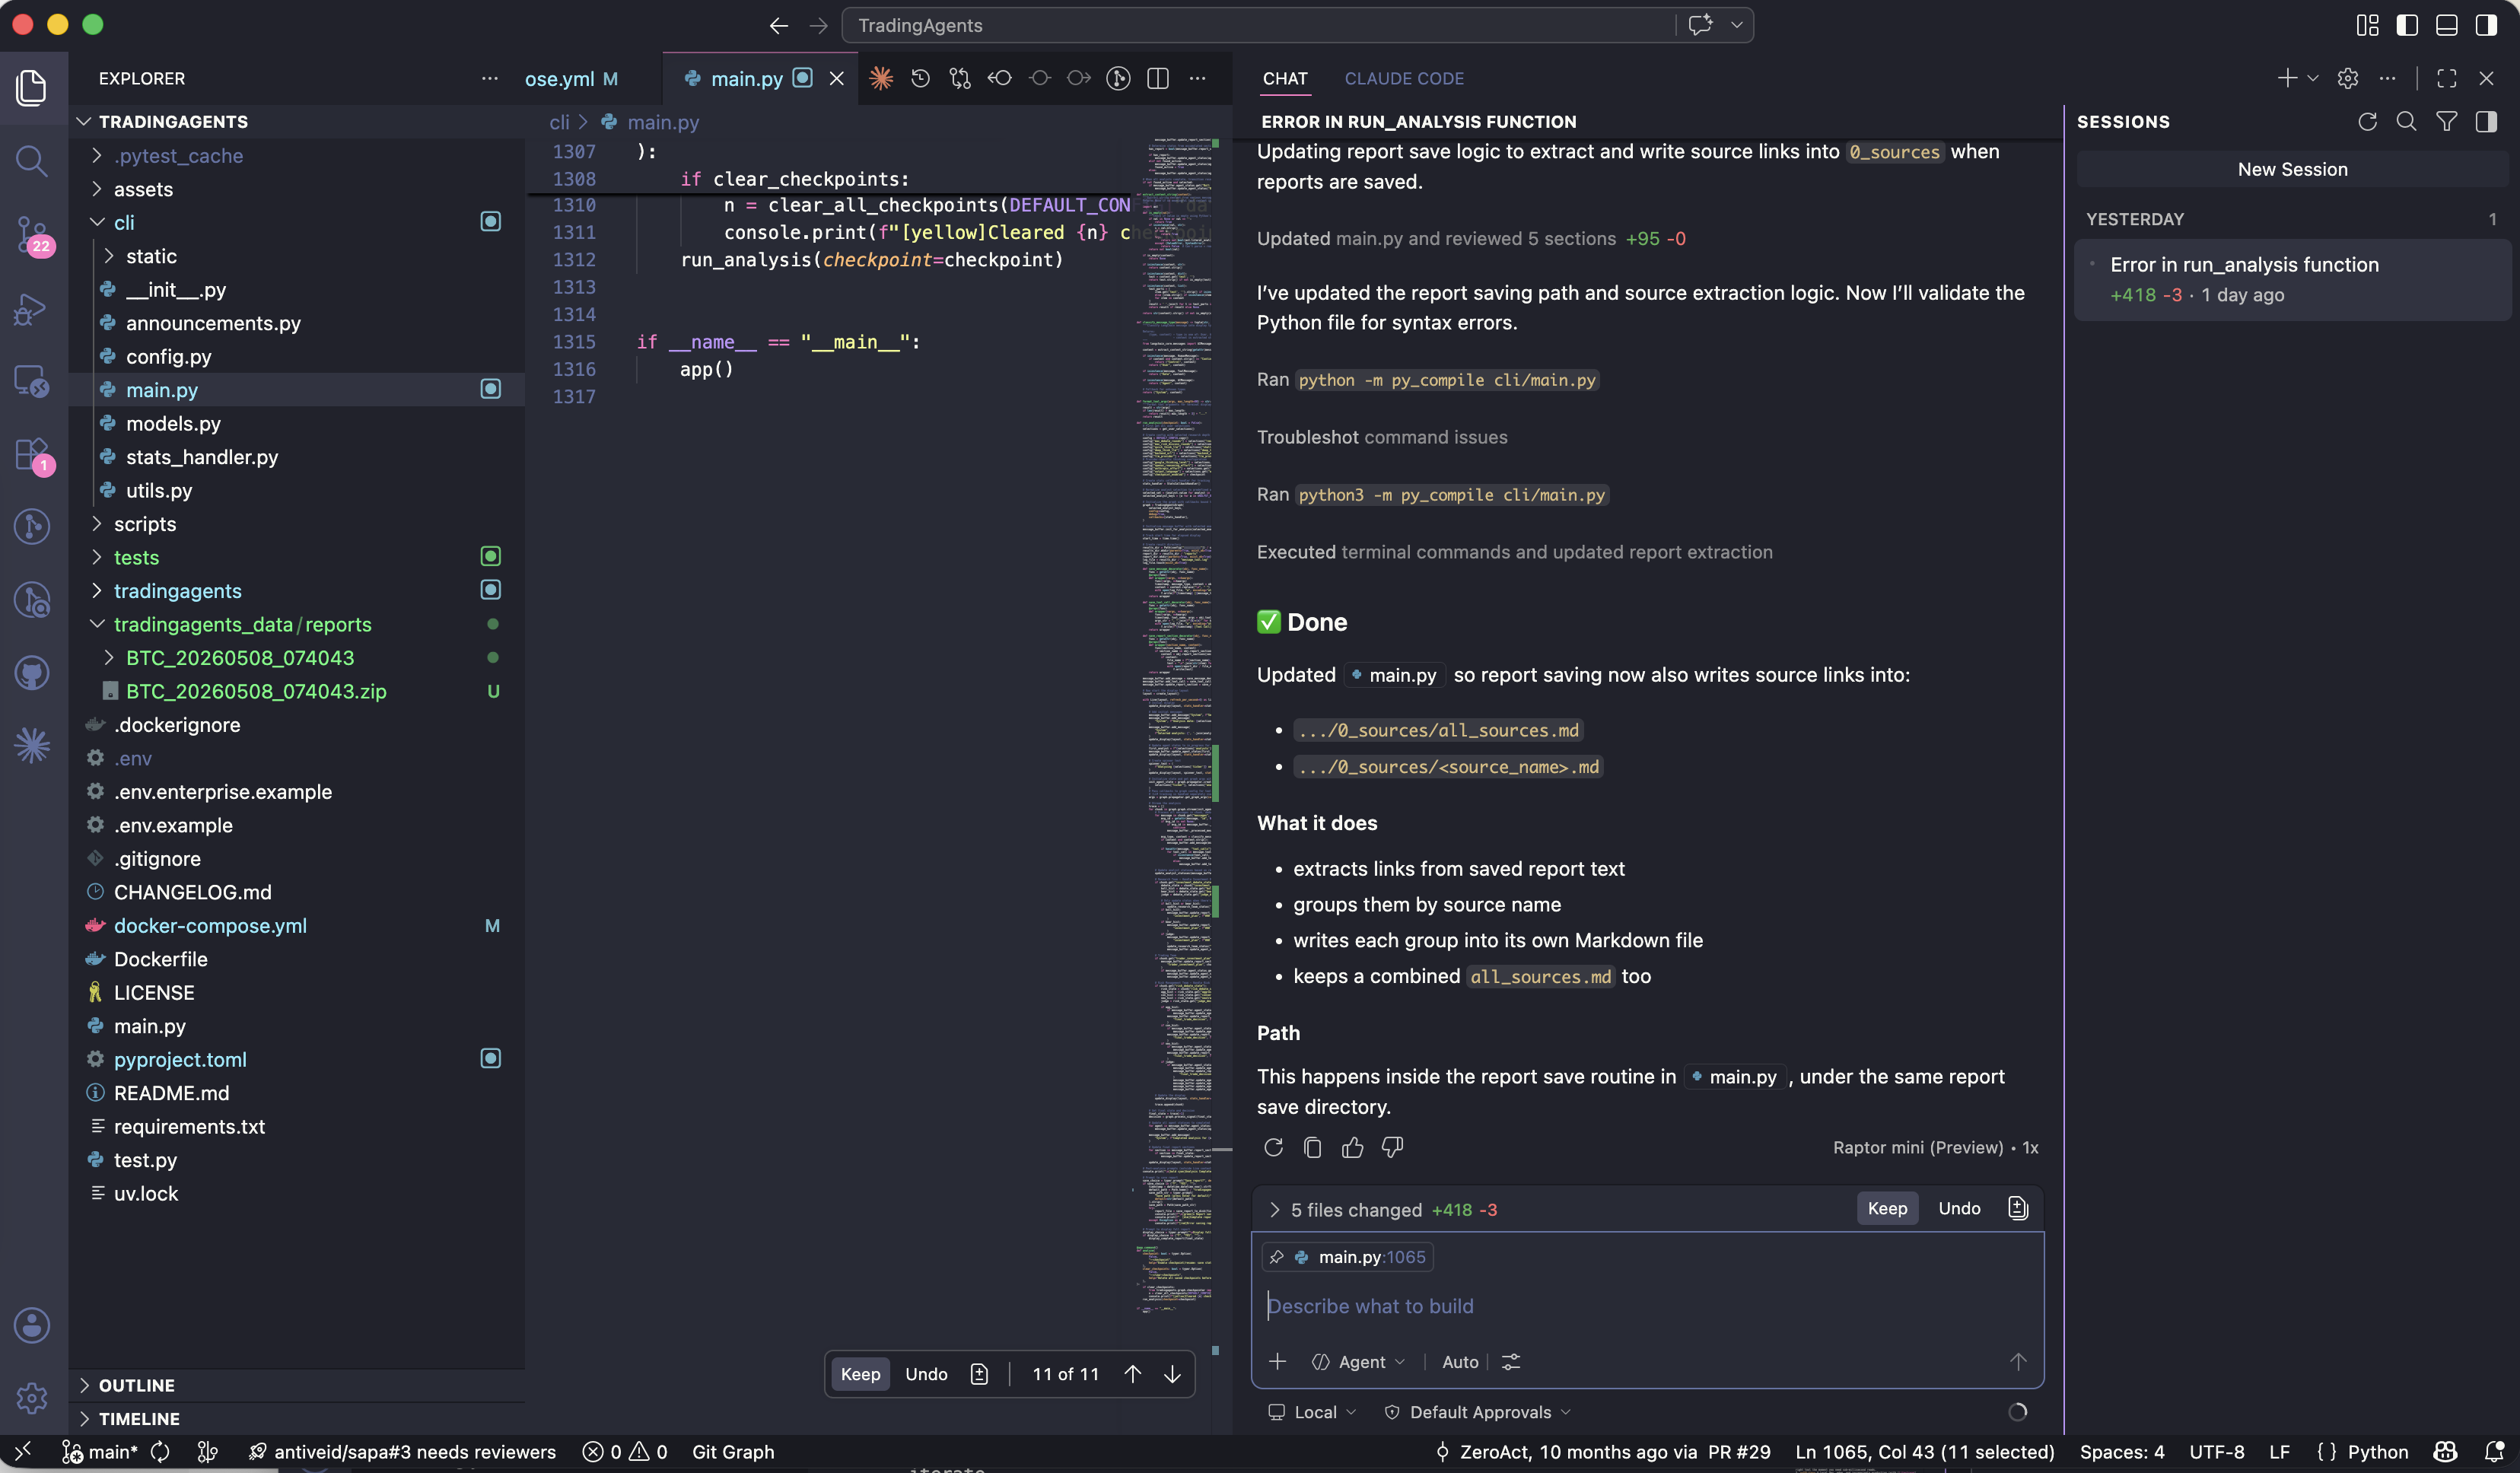This screenshot has height=1473, width=2520.
Task: Toggle primary side bar in title bar
Action: (x=2407, y=25)
